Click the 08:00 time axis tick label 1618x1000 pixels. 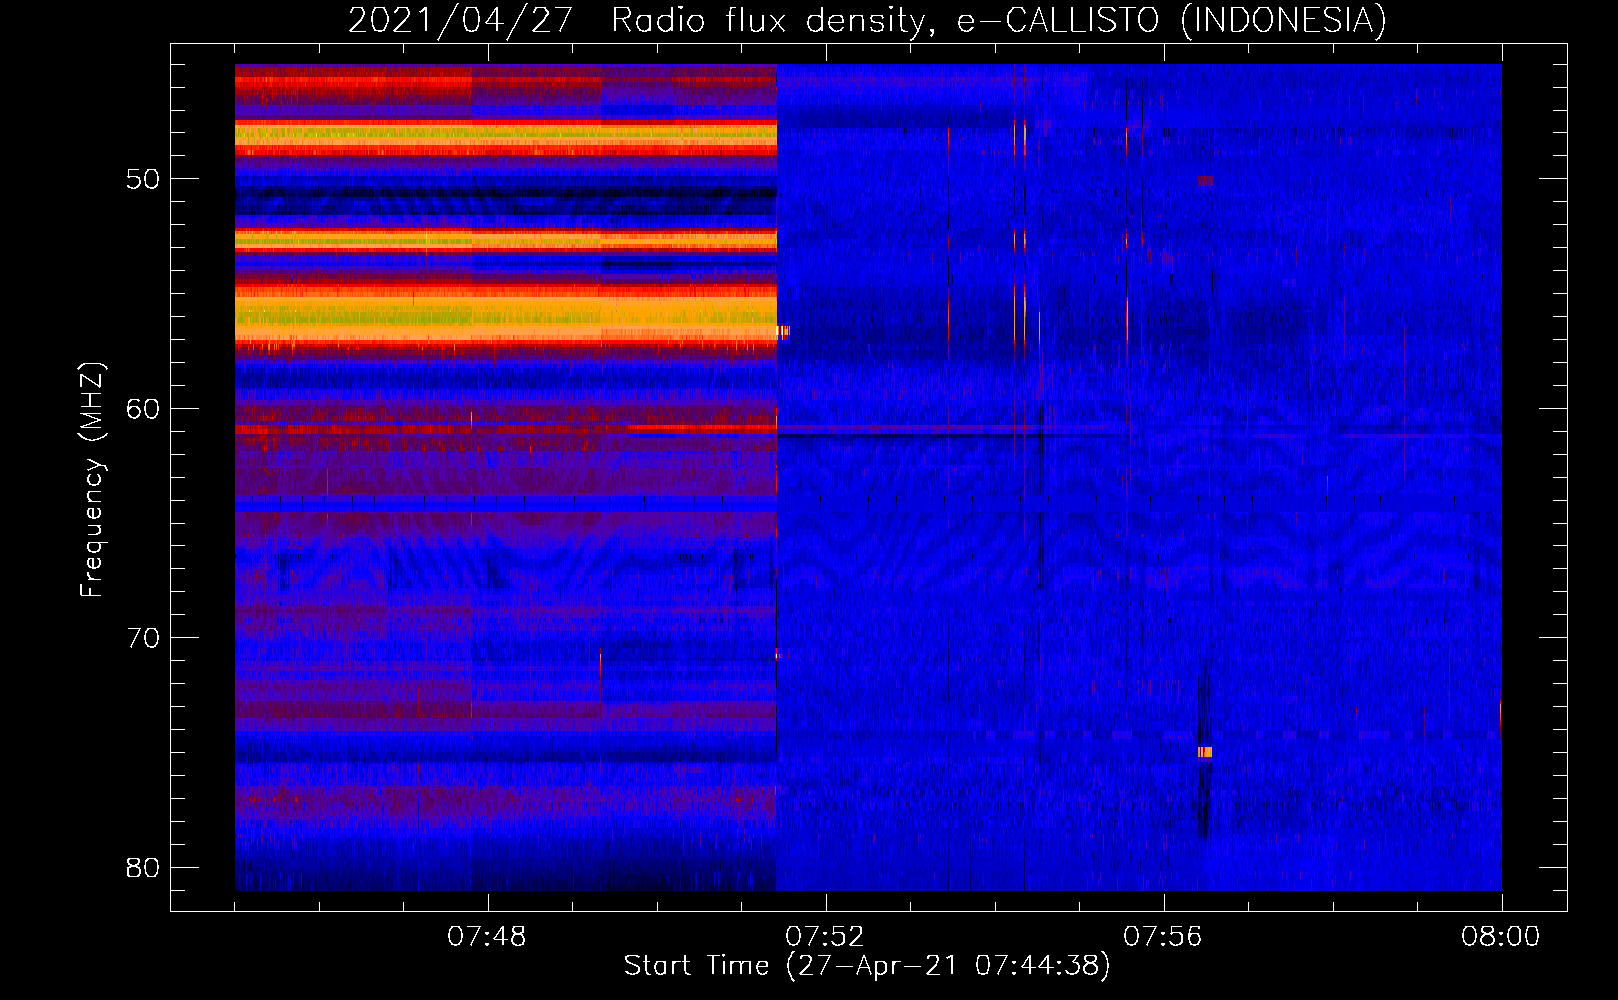tap(1500, 937)
